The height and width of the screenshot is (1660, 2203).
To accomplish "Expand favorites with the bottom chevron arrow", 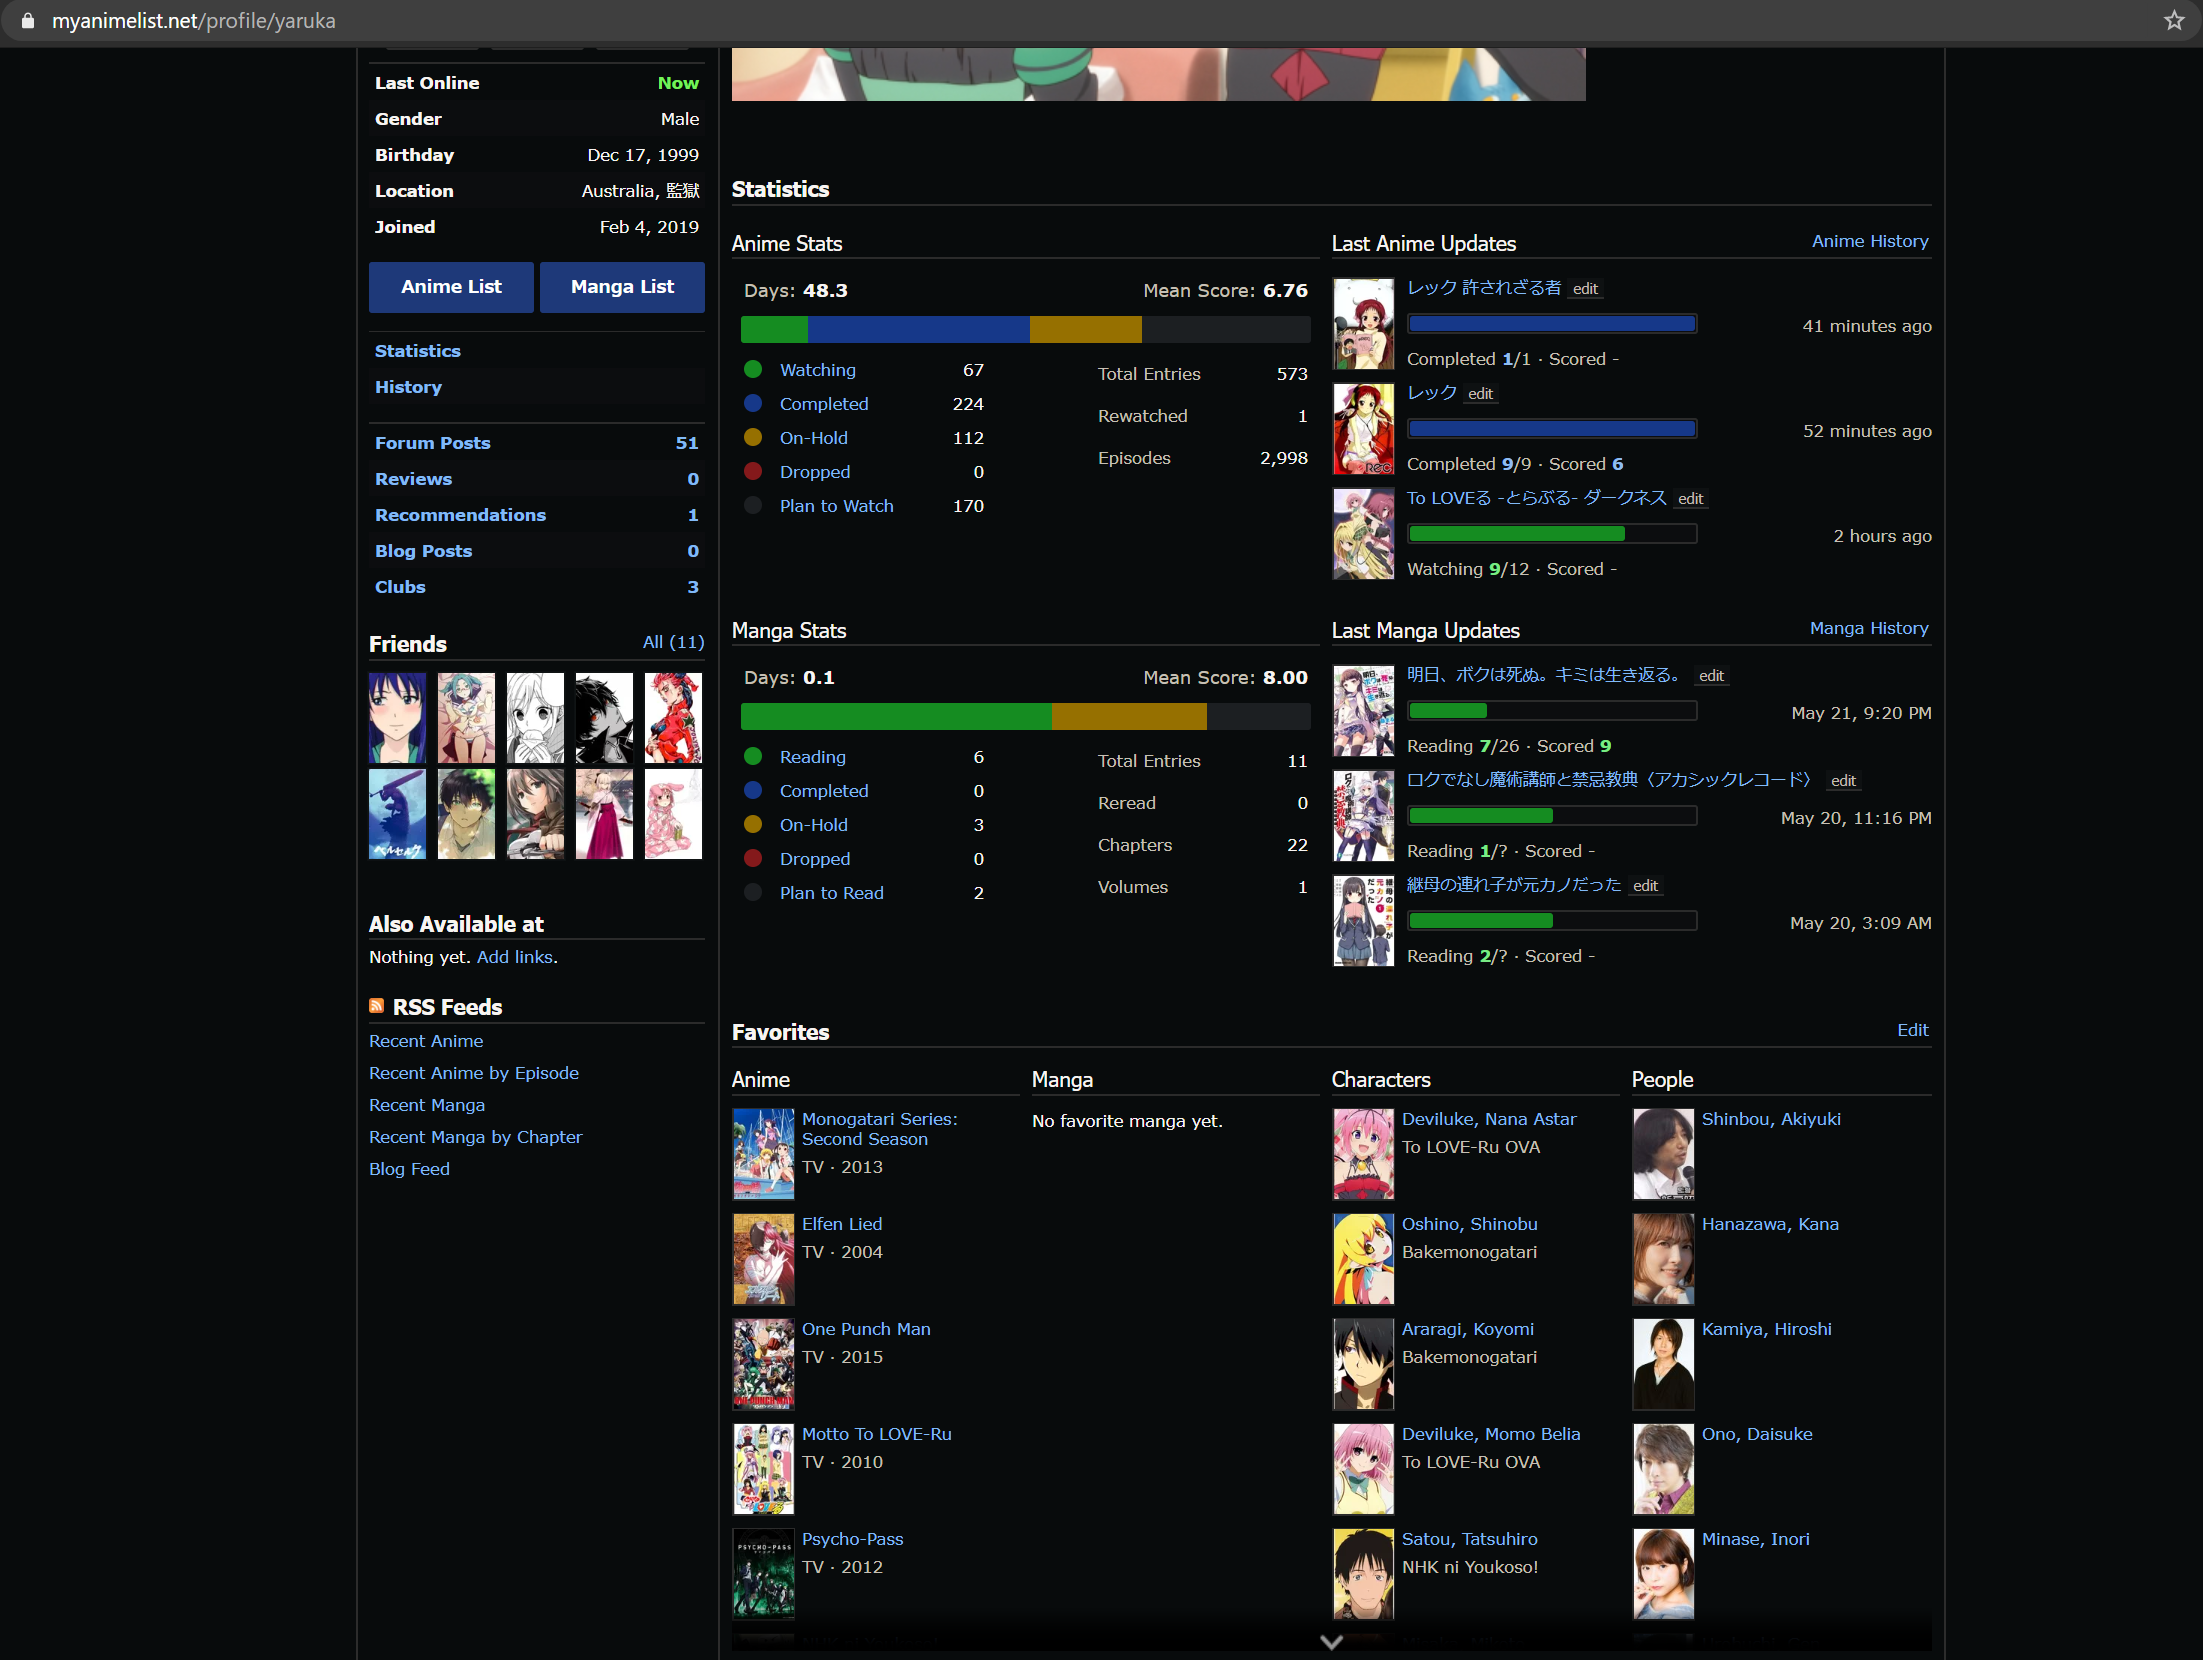I will (1331, 1641).
